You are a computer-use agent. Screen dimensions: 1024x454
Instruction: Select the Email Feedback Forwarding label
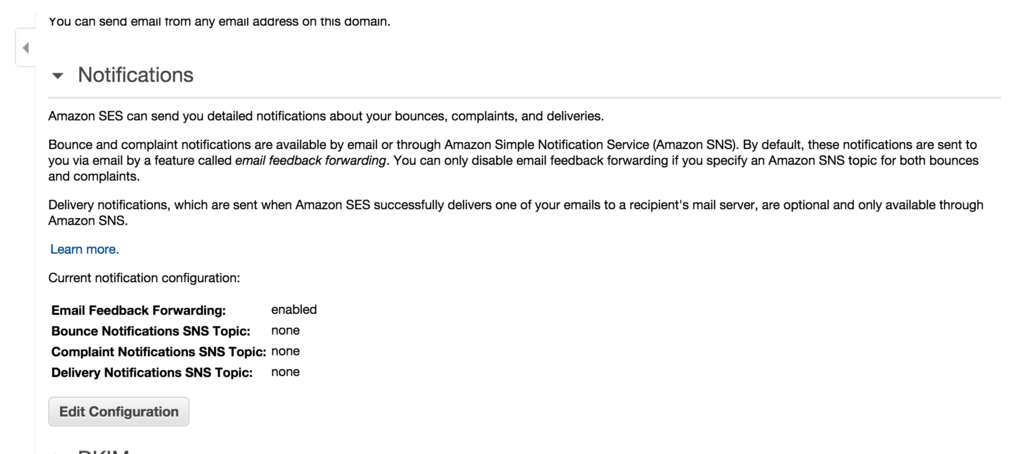[138, 310]
